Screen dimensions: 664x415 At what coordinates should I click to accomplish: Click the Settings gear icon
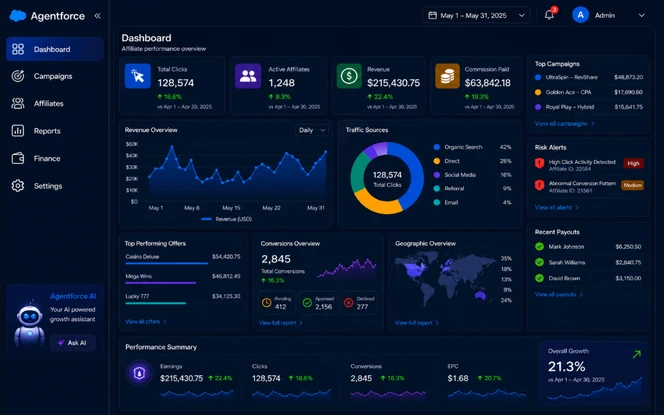[18, 186]
